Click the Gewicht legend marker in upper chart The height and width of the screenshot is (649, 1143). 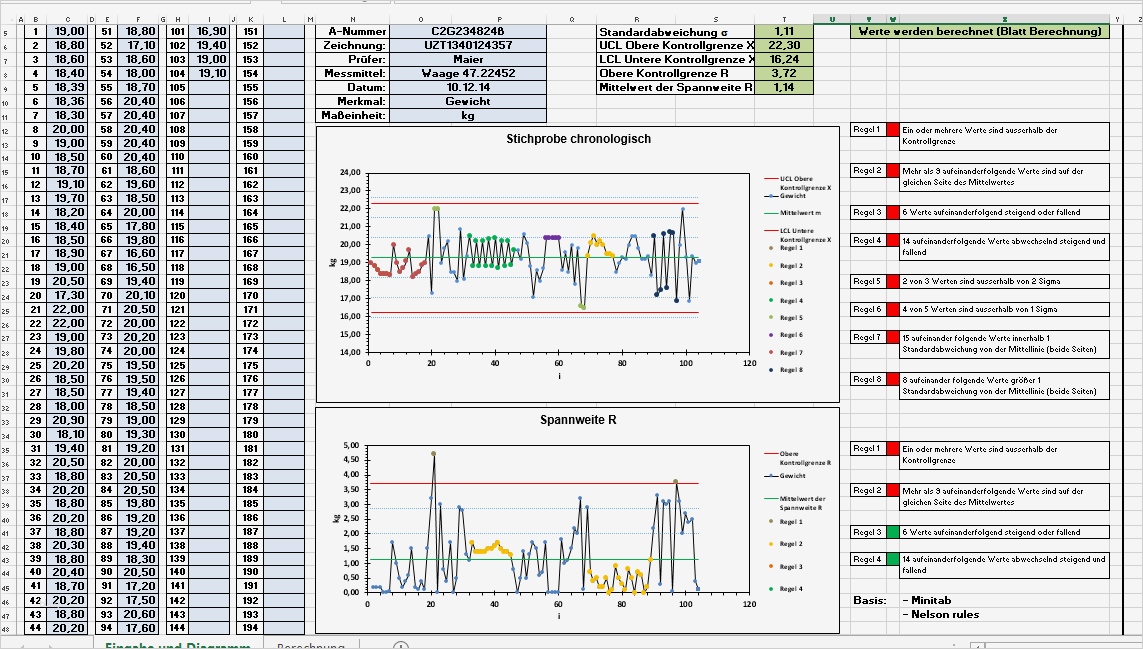click(770, 195)
